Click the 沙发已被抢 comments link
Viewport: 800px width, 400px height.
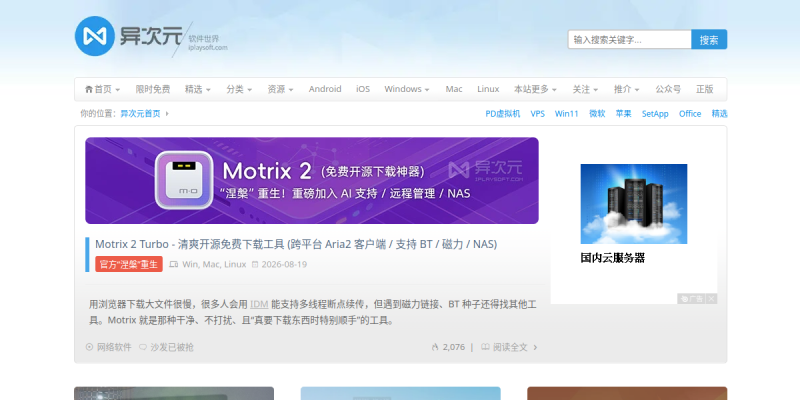click(x=172, y=347)
